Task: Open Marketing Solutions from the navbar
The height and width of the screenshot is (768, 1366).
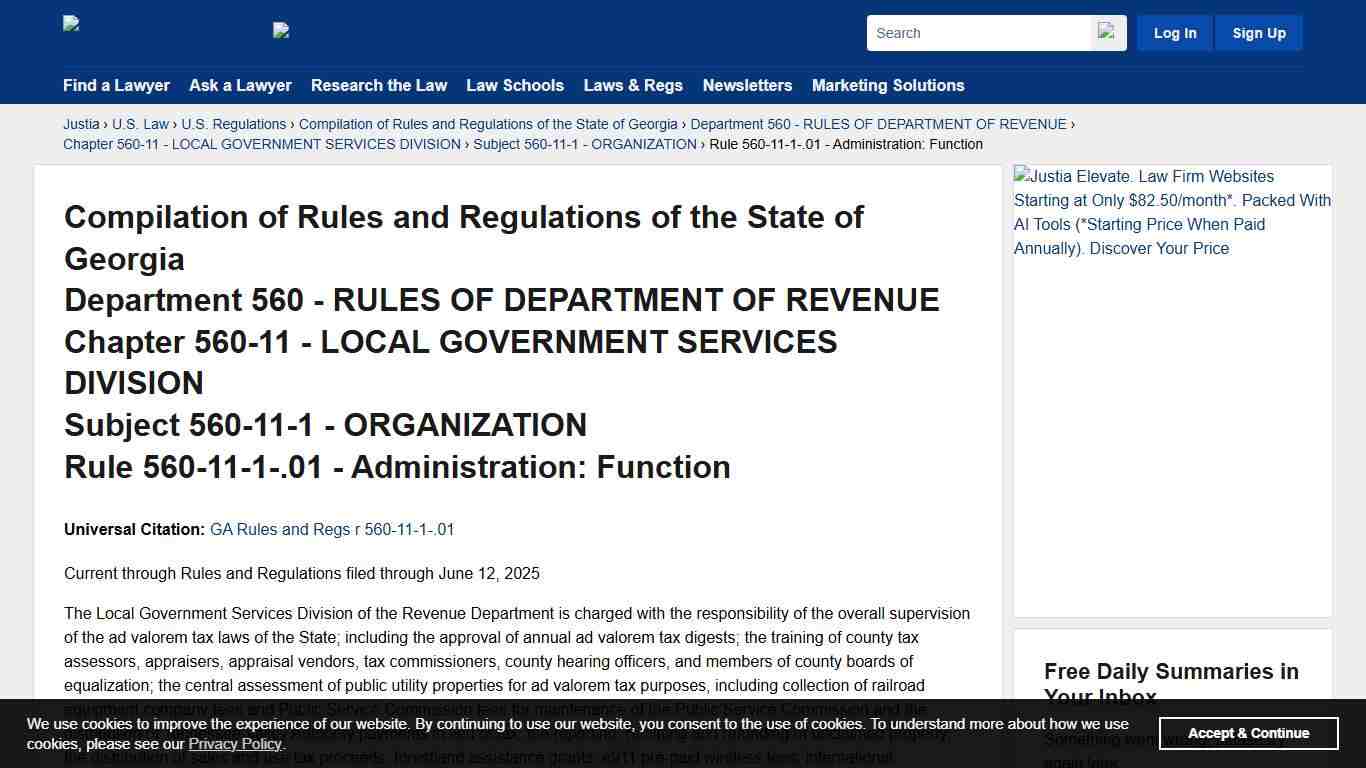Action: (888, 85)
